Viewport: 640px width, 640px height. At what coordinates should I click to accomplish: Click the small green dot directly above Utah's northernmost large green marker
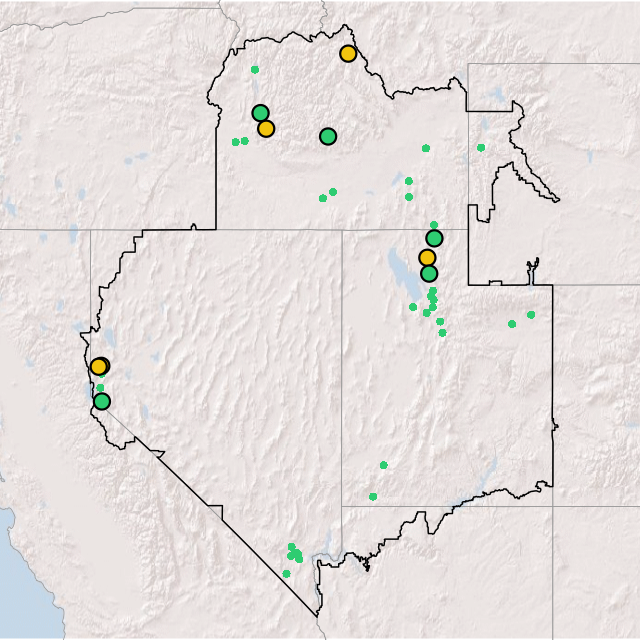click(x=434, y=225)
